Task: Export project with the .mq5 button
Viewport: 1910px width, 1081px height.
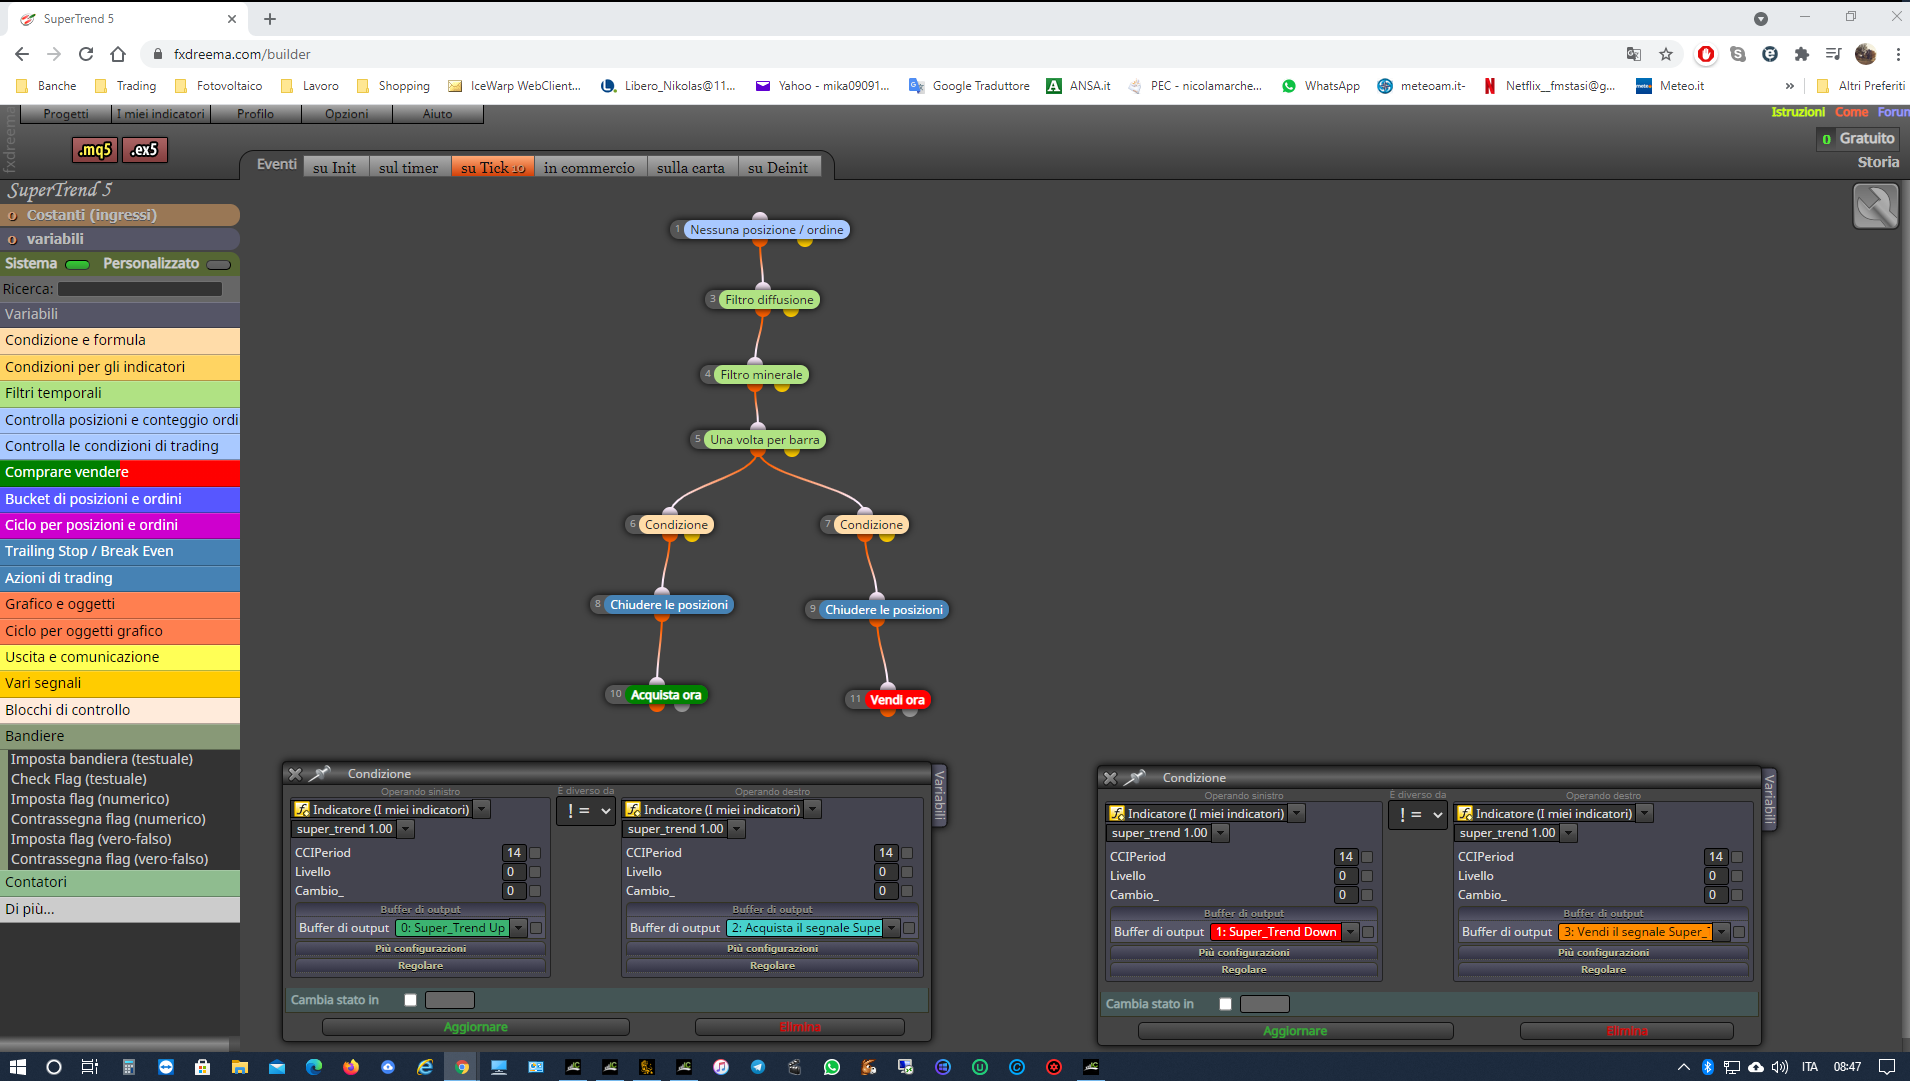Action: (95, 150)
